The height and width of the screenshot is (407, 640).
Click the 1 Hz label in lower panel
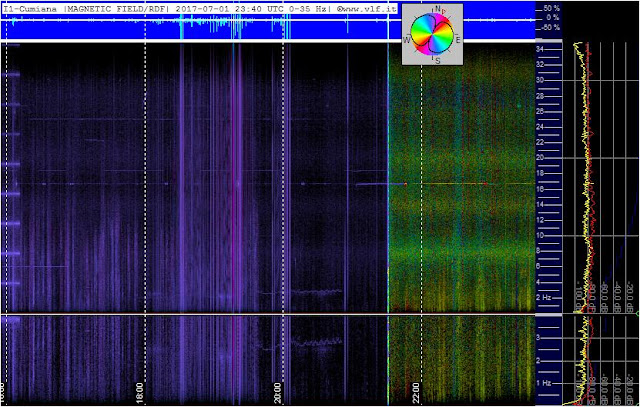[x=544, y=383]
